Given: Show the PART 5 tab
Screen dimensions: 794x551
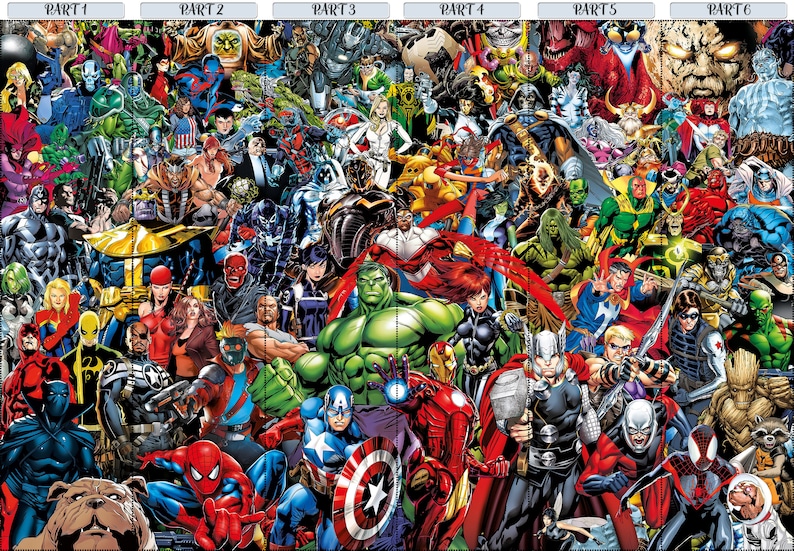Looking at the screenshot, I should click(596, 10).
